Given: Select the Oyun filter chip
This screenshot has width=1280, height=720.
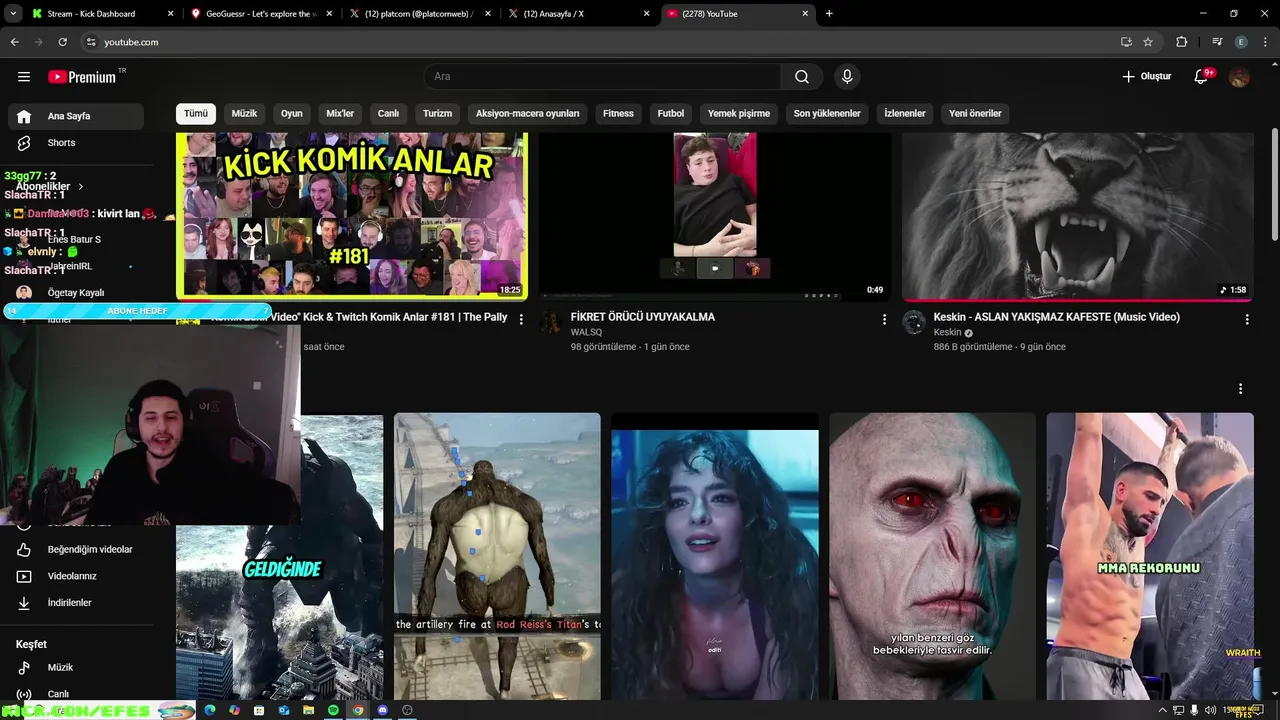Looking at the screenshot, I should point(292,113).
